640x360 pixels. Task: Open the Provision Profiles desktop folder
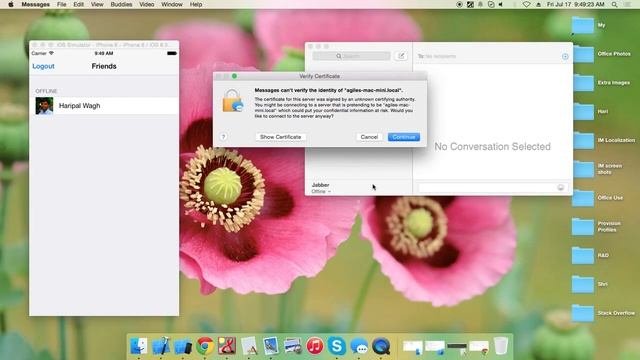(x=583, y=227)
